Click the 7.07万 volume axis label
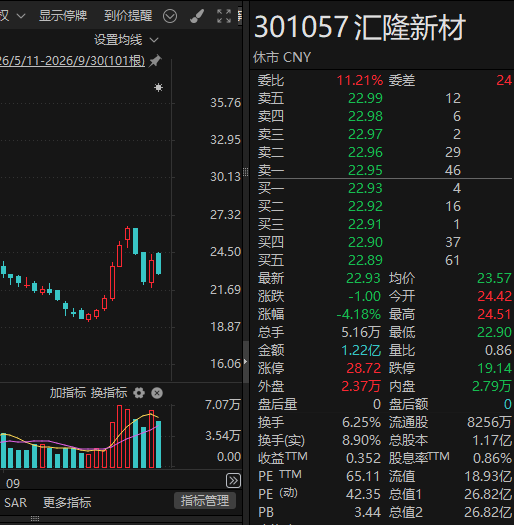Image resolution: width=514 pixels, height=525 pixels. (223, 405)
